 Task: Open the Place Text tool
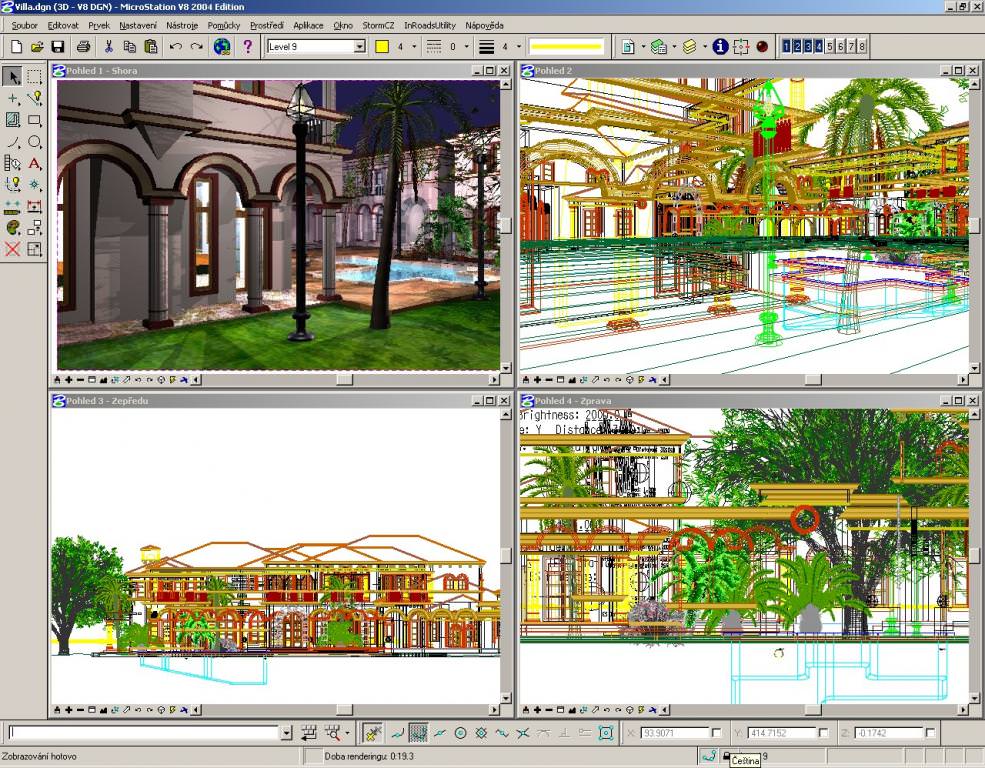(x=36, y=161)
